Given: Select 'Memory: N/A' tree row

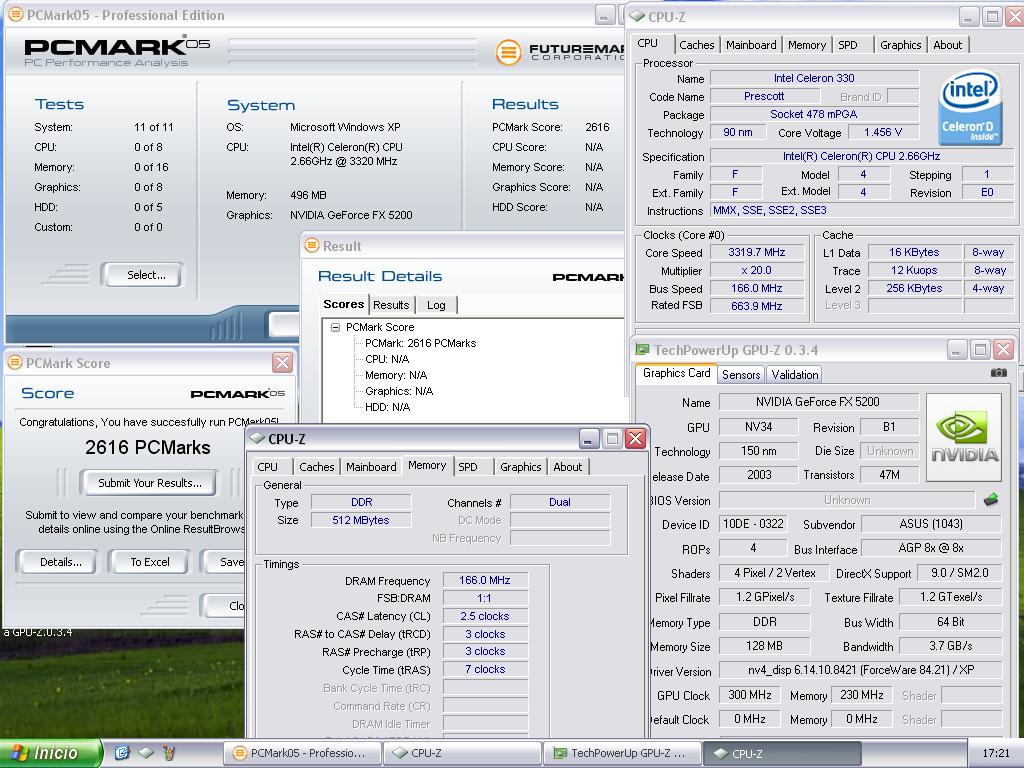Looking at the screenshot, I should point(396,376).
